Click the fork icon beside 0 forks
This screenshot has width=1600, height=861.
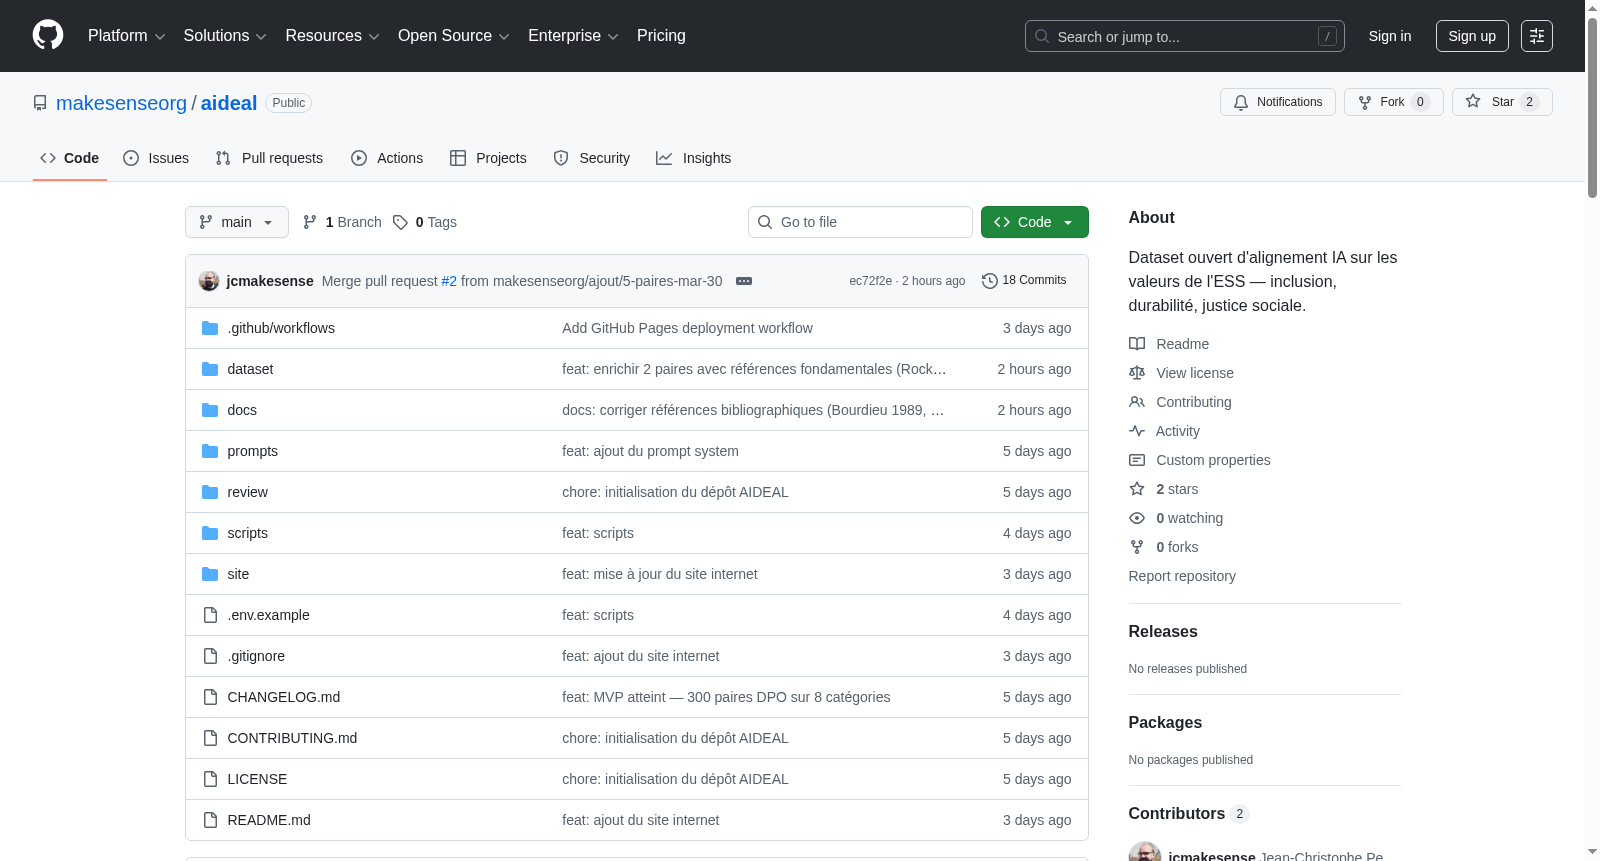[x=1137, y=547]
